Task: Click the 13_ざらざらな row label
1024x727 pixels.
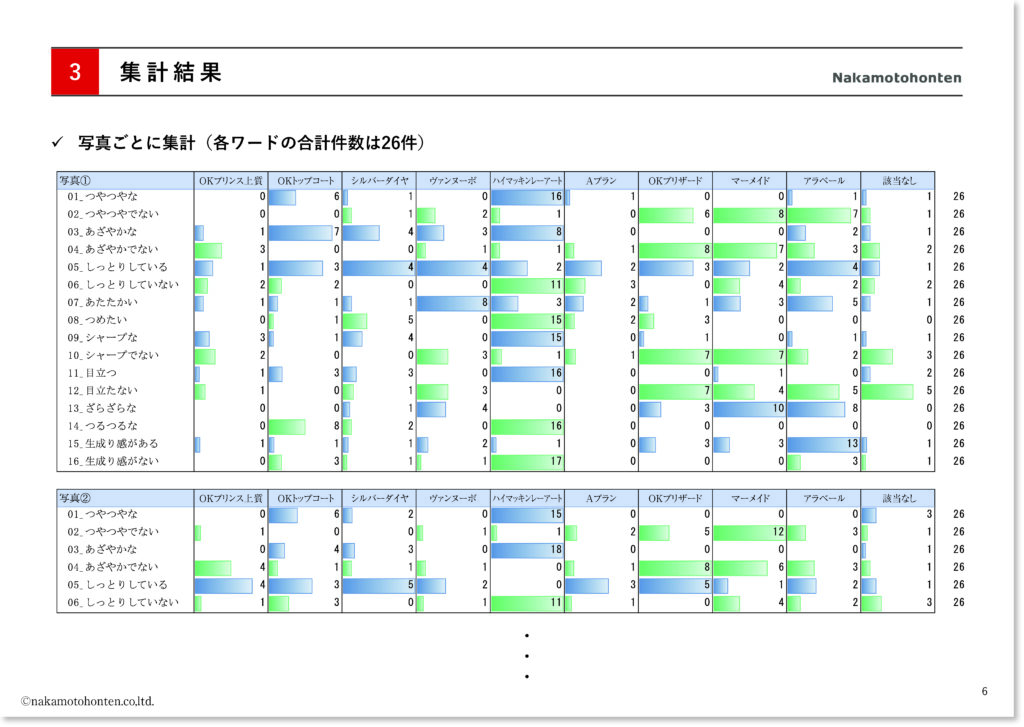Action: (105, 408)
